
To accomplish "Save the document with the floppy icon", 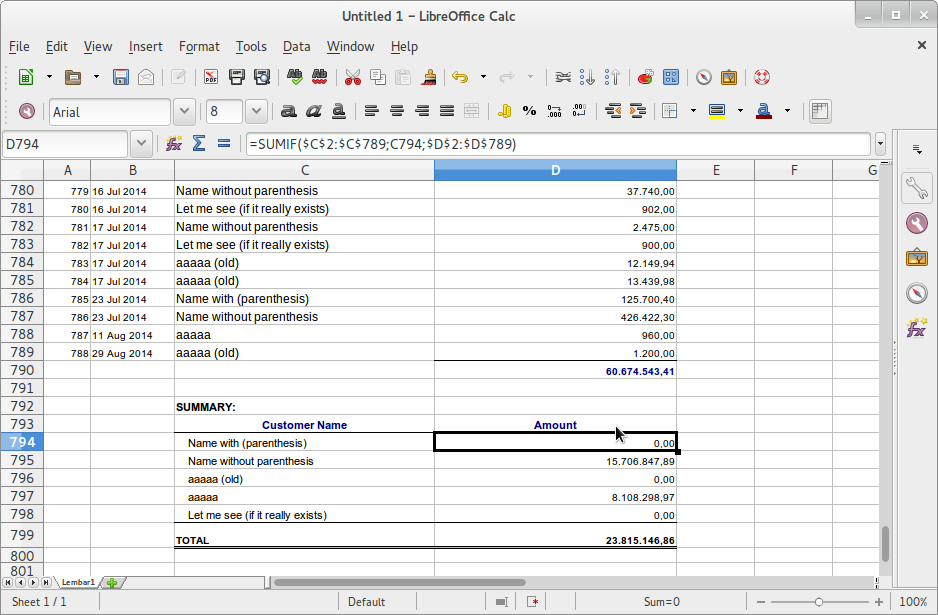I will pyautogui.click(x=121, y=77).
